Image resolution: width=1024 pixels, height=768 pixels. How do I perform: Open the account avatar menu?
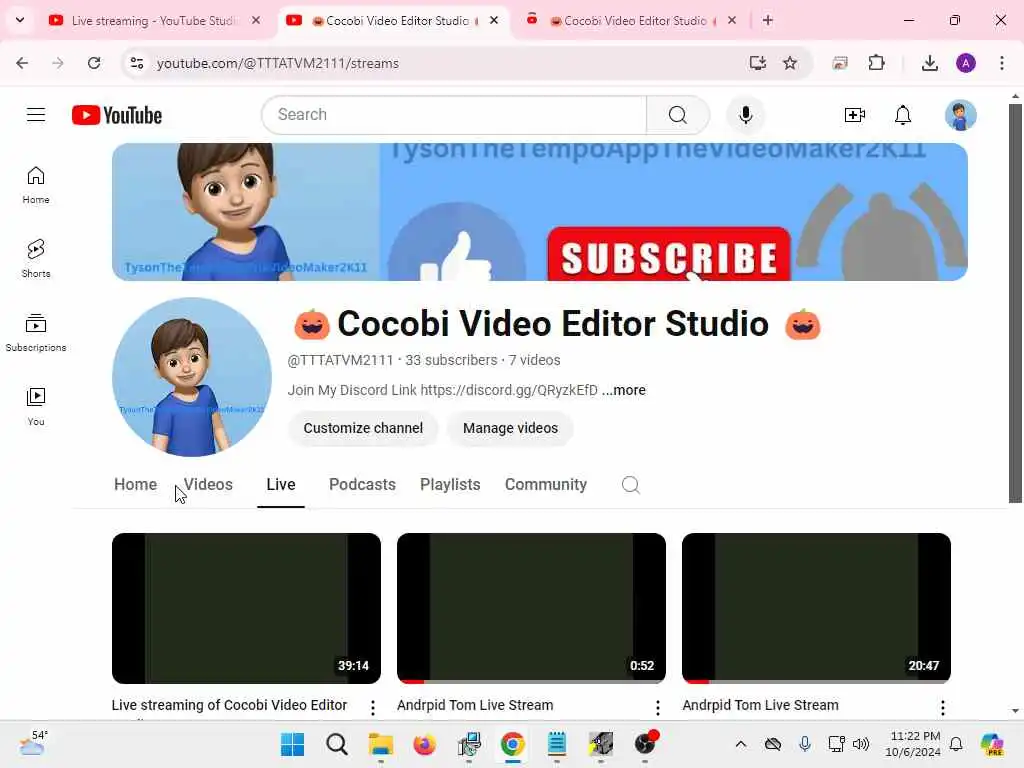[961, 116]
